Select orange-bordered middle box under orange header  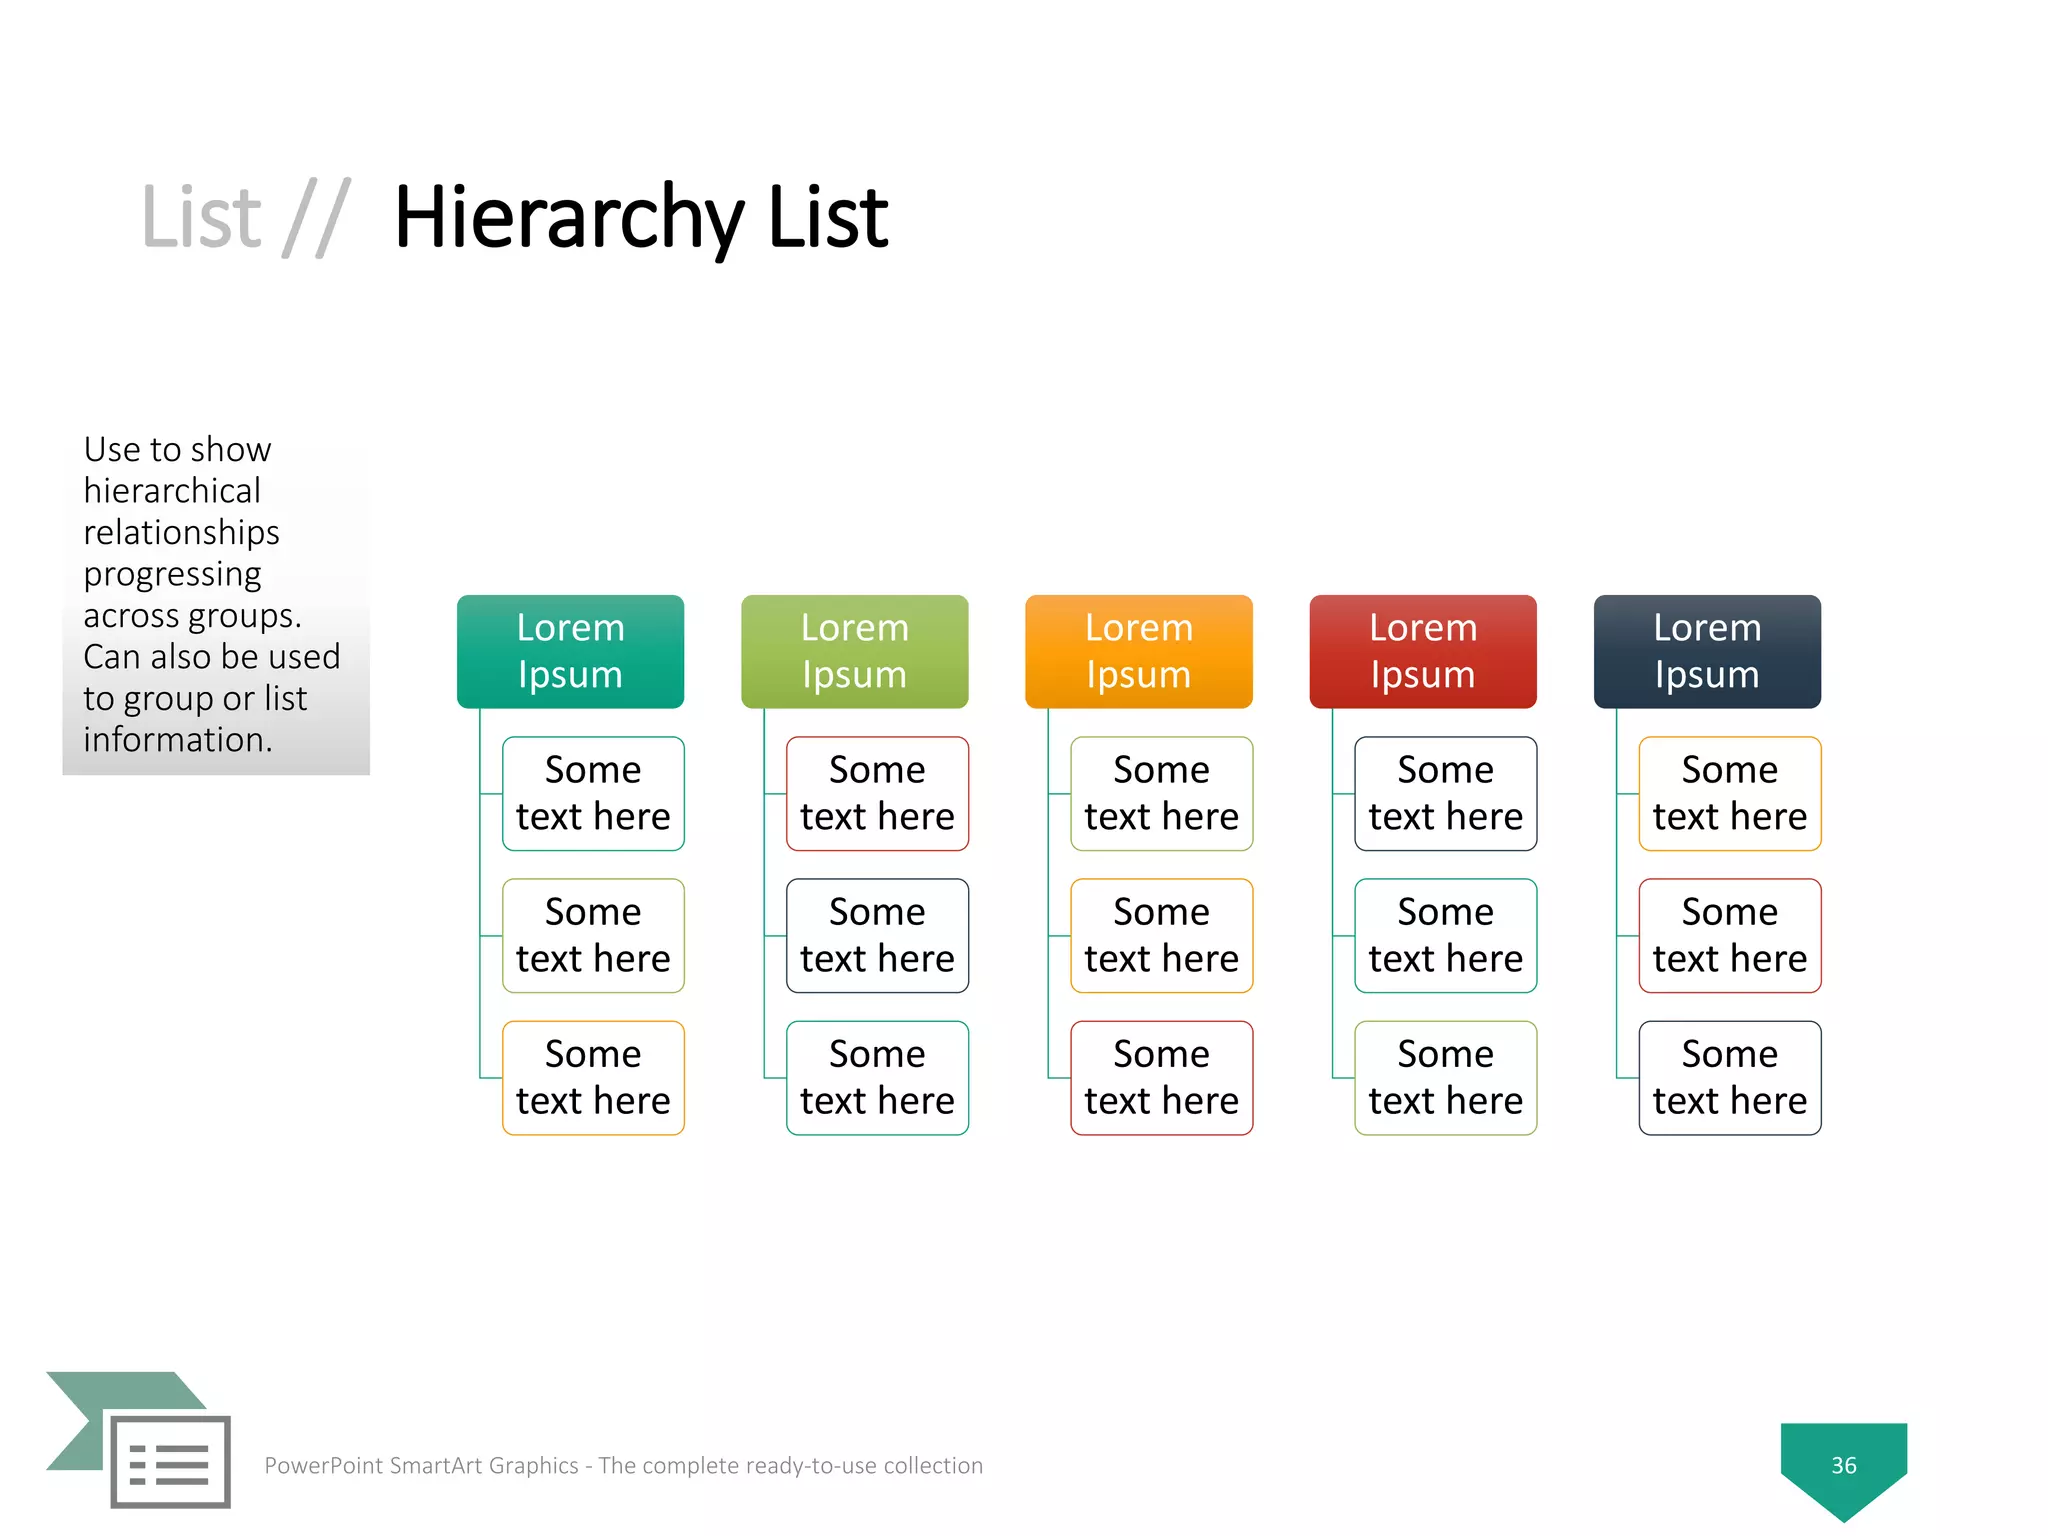pyautogui.click(x=1161, y=935)
